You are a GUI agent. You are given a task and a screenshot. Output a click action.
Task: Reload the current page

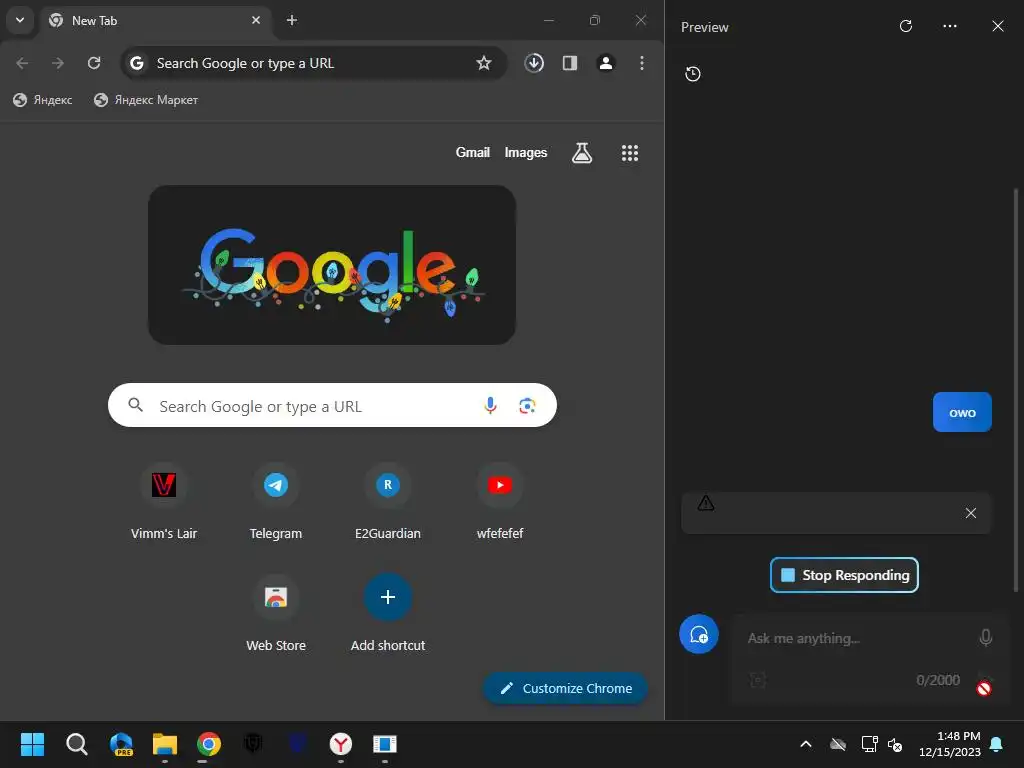(94, 63)
